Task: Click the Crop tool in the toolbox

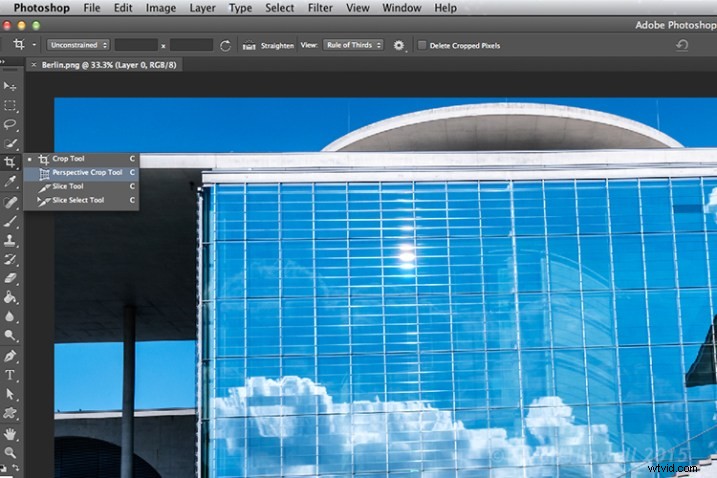Action: click(10, 162)
